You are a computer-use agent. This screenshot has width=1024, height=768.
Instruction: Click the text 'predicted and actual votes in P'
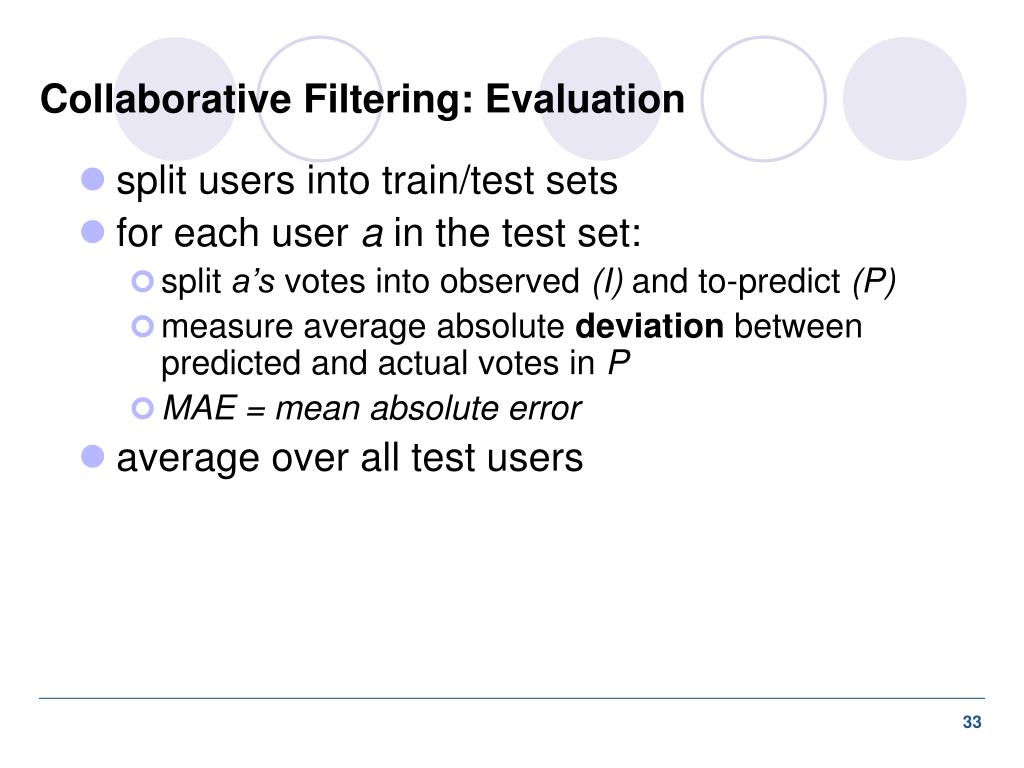tap(396, 363)
